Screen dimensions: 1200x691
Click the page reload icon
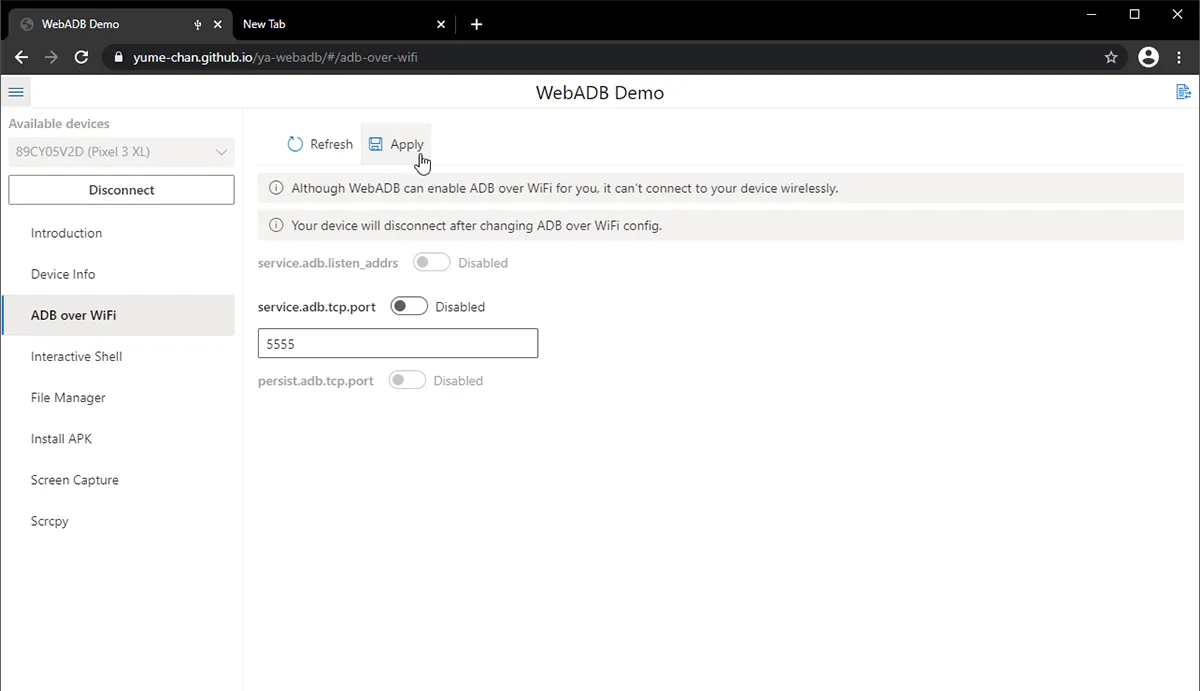(82, 57)
